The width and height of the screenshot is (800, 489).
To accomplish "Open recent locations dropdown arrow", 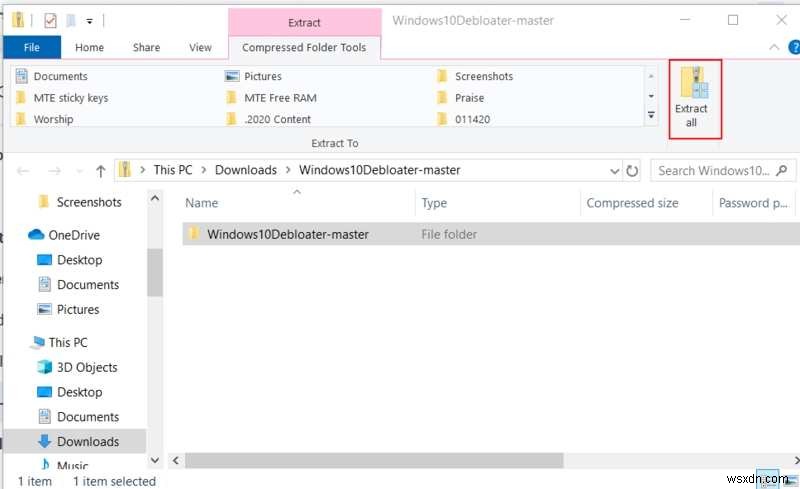I will coord(79,171).
